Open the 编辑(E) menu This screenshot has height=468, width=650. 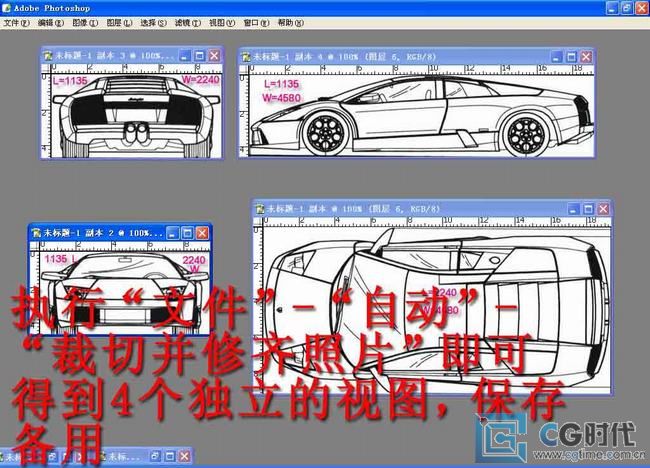51,23
